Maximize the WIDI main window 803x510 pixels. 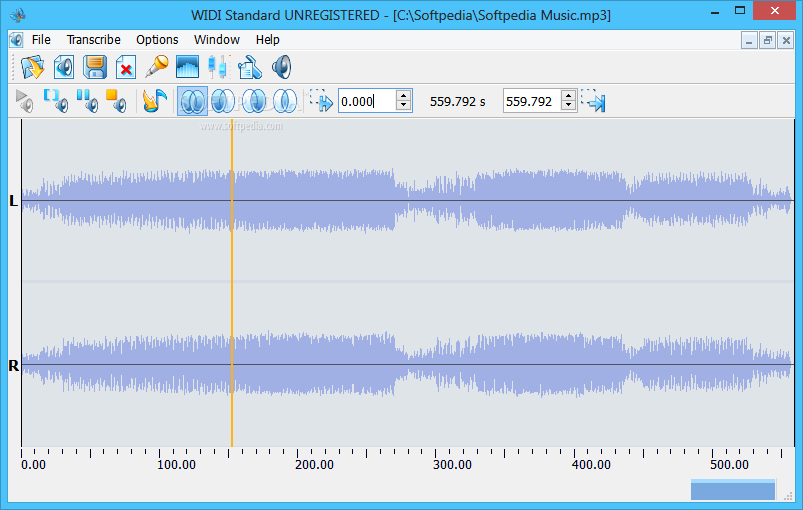coord(740,11)
